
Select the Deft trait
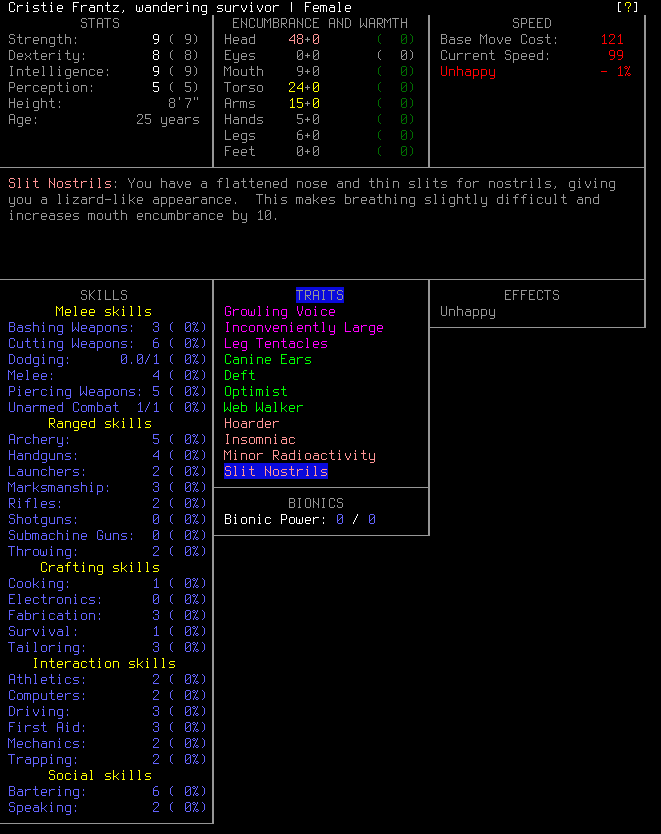(x=239, y=376)
